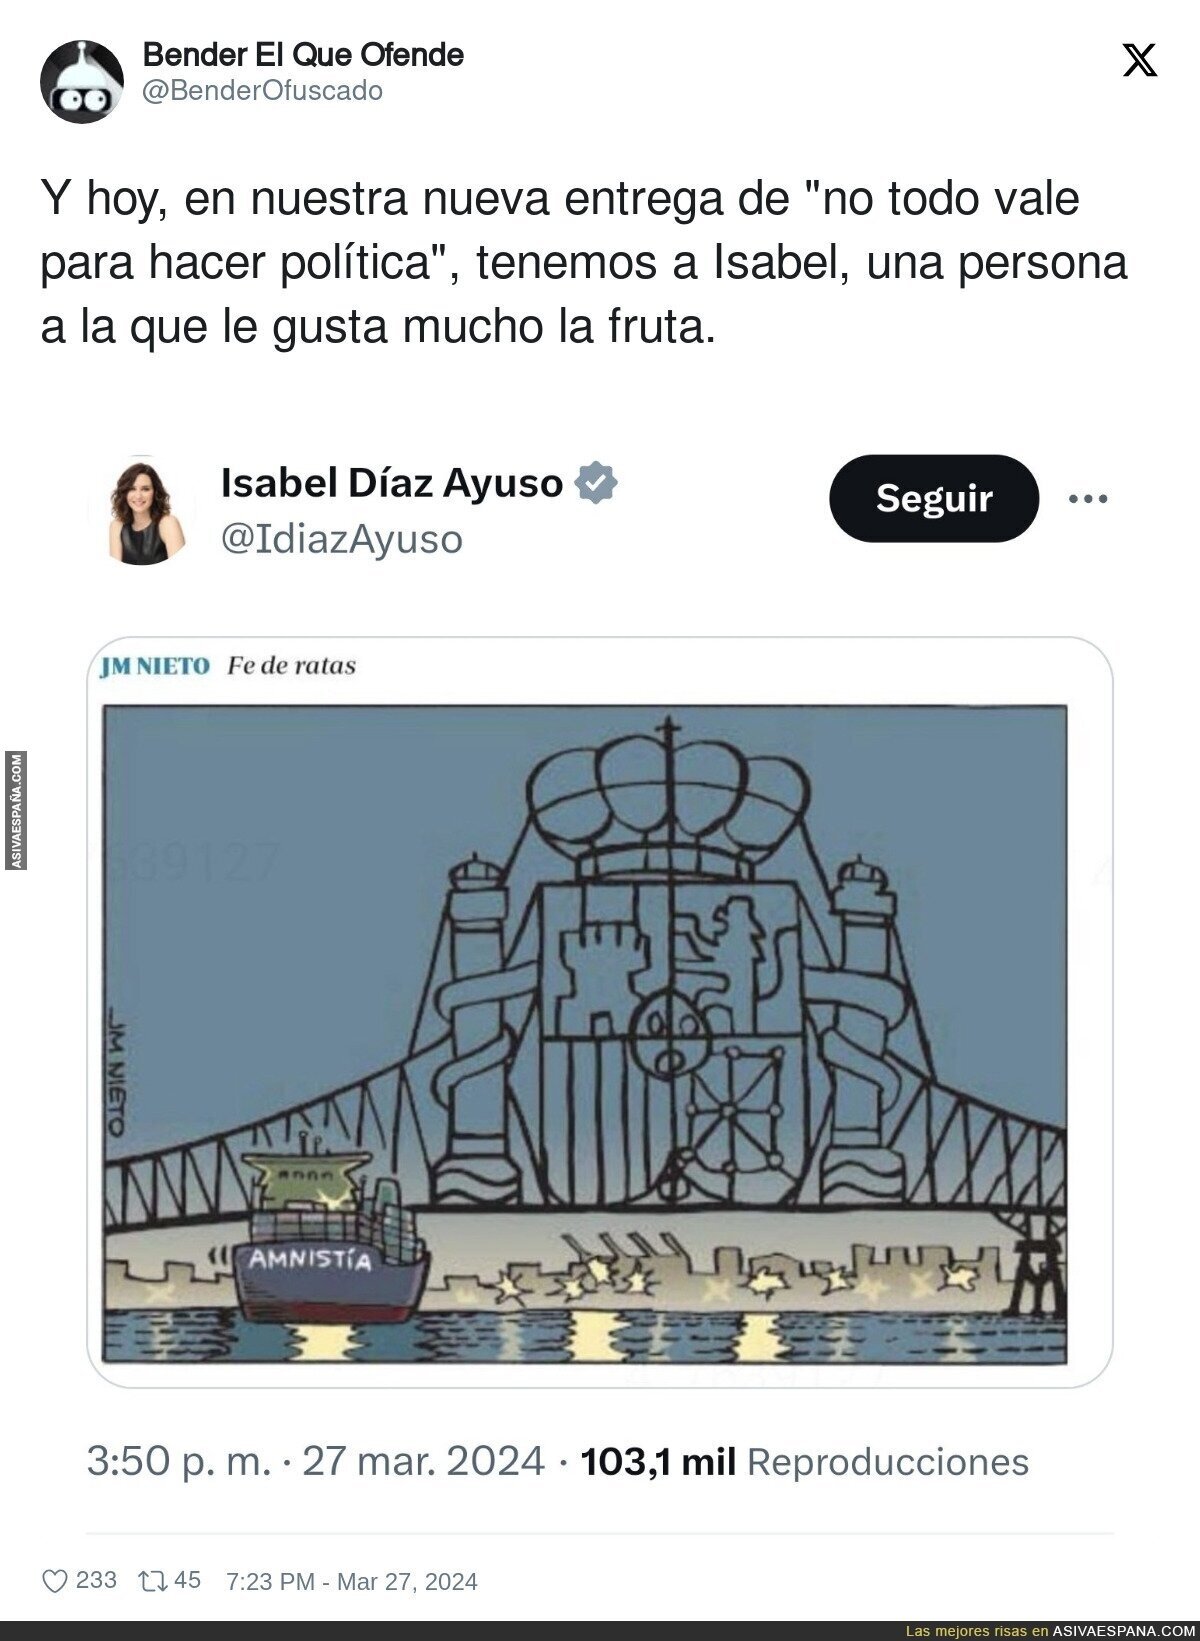
Task: Click the Isabel Díaz Ayuso display name
Action: click(x=392, y=483)
